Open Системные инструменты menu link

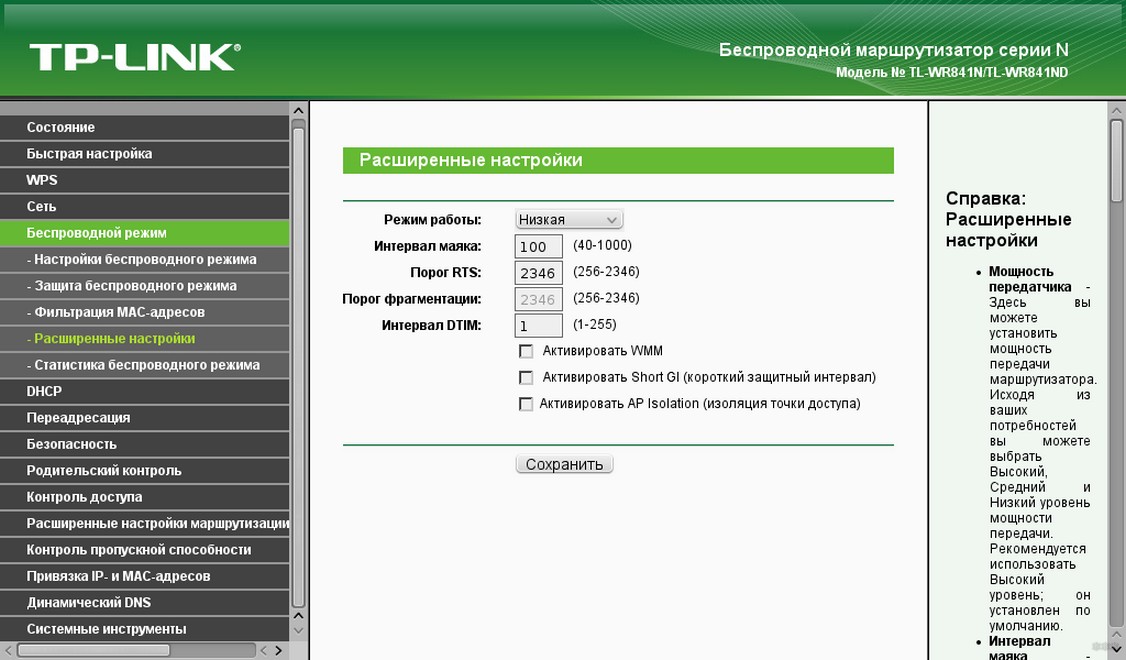tap(106, 629)
